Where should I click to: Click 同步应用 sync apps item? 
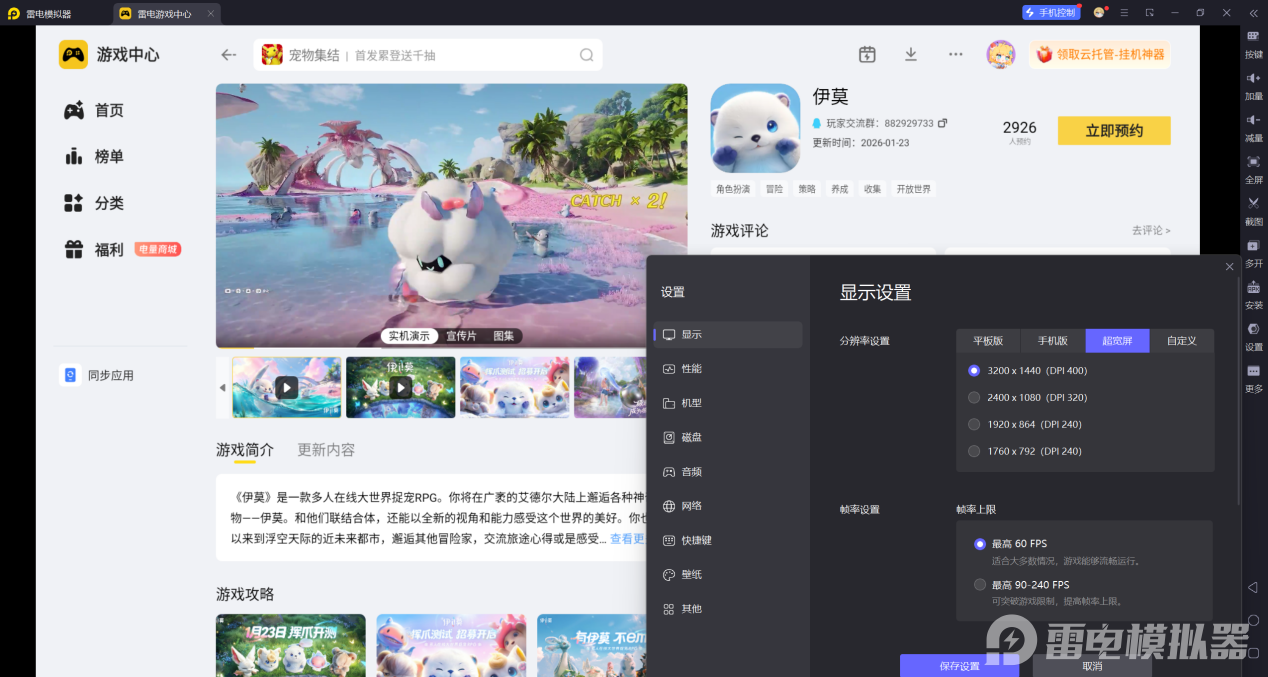[98, 375]
